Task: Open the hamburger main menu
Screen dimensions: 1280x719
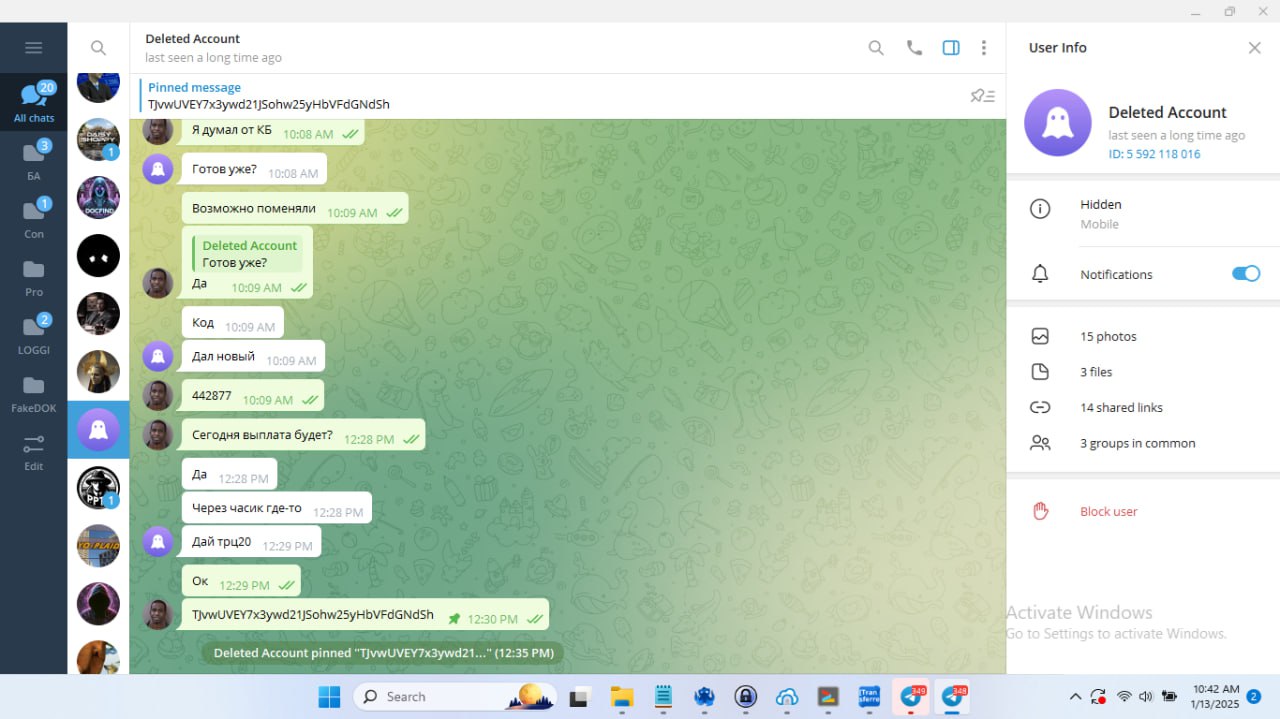Action: [33, 48]
